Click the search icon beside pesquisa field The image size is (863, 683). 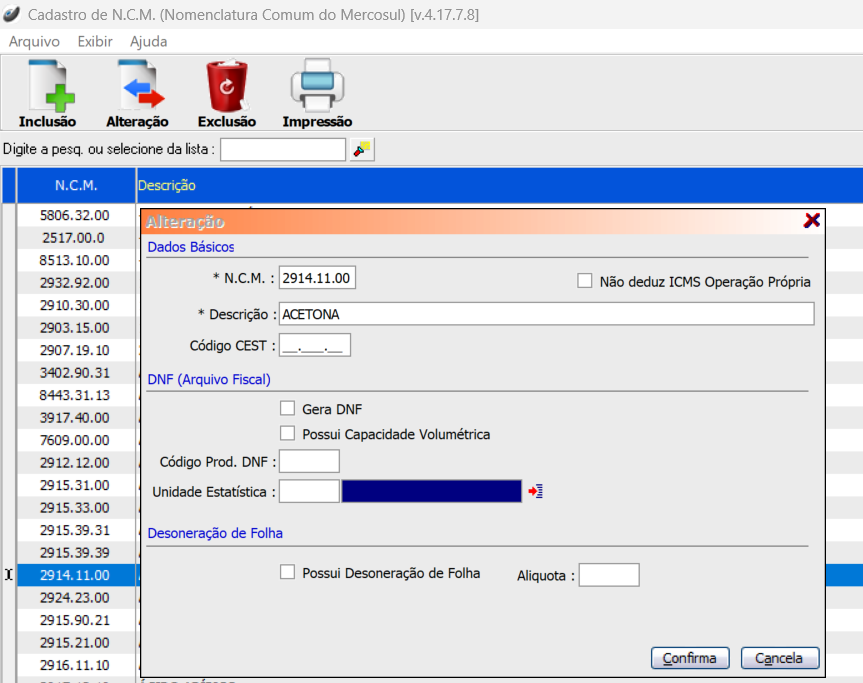tap(361, 149)
